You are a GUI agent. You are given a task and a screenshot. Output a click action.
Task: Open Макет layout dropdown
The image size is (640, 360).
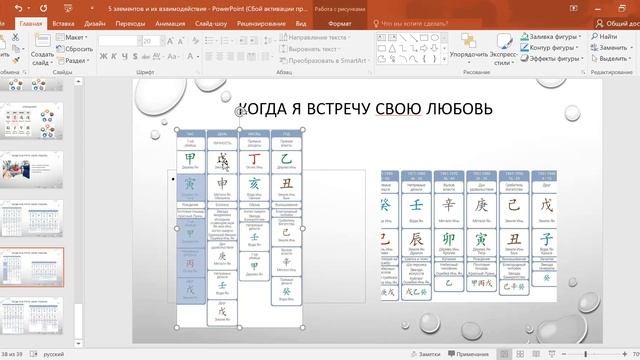(72, 37)
